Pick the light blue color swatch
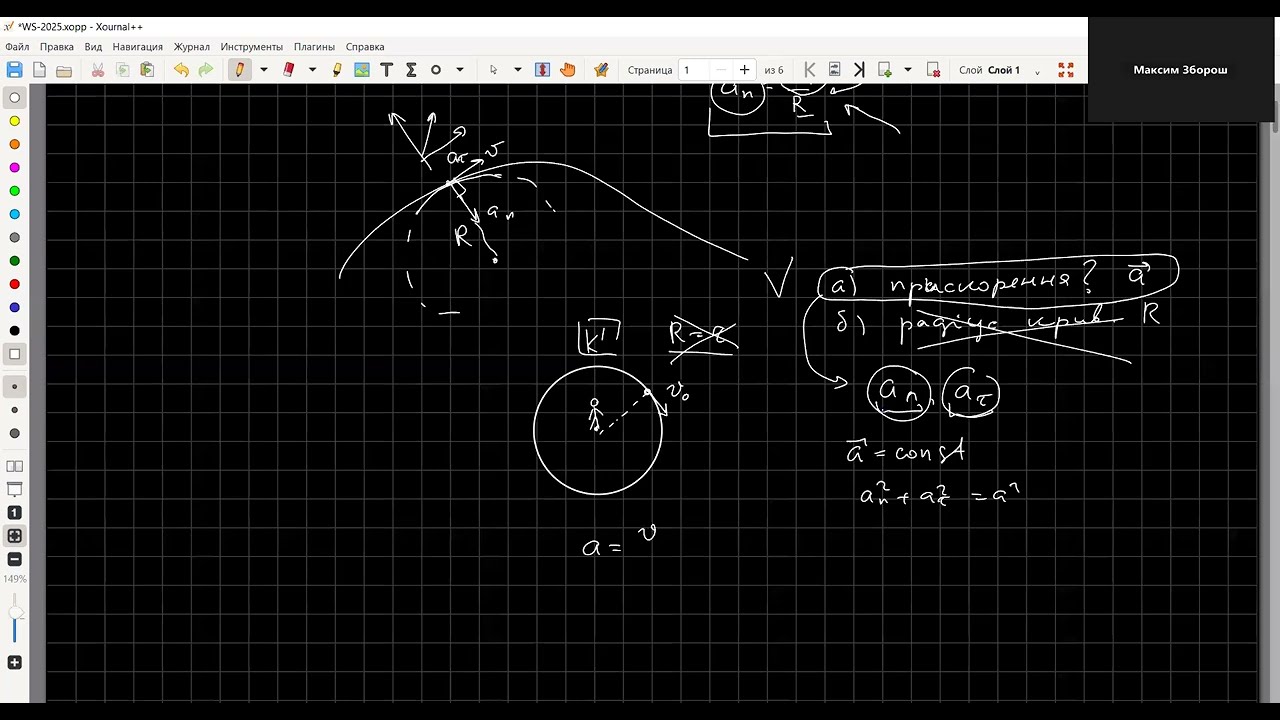 click(x=14, y=214)
